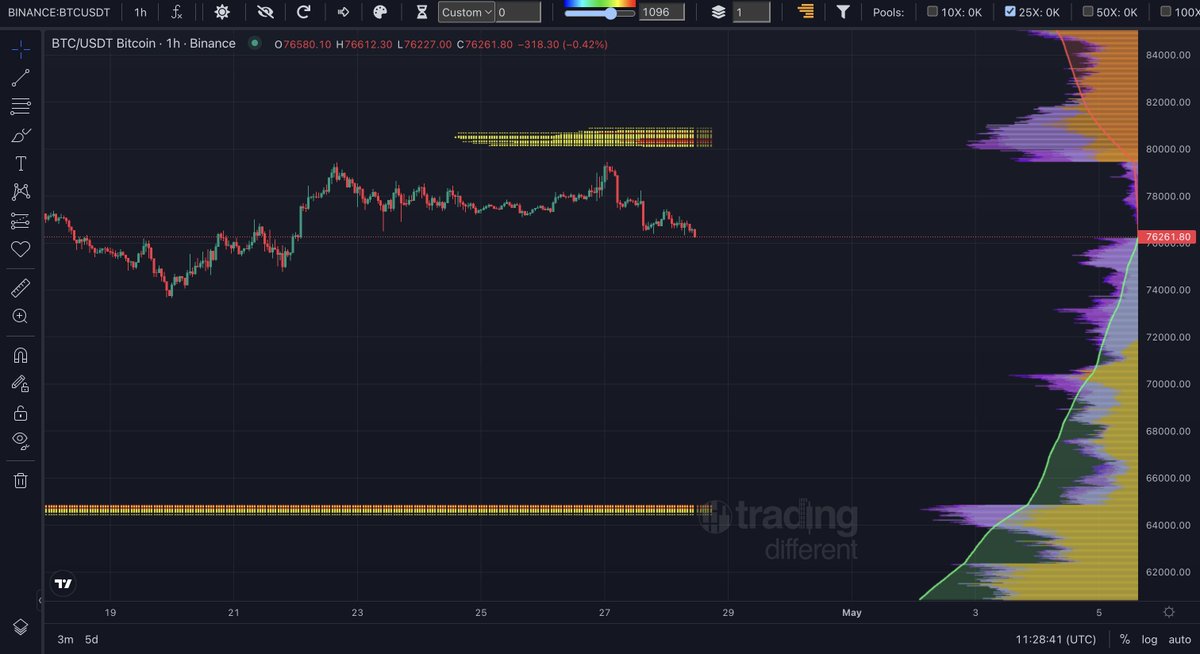Toggle stay in drawing mode
The width and height of the screenshot is (1200, 654).
pos(20,384)
